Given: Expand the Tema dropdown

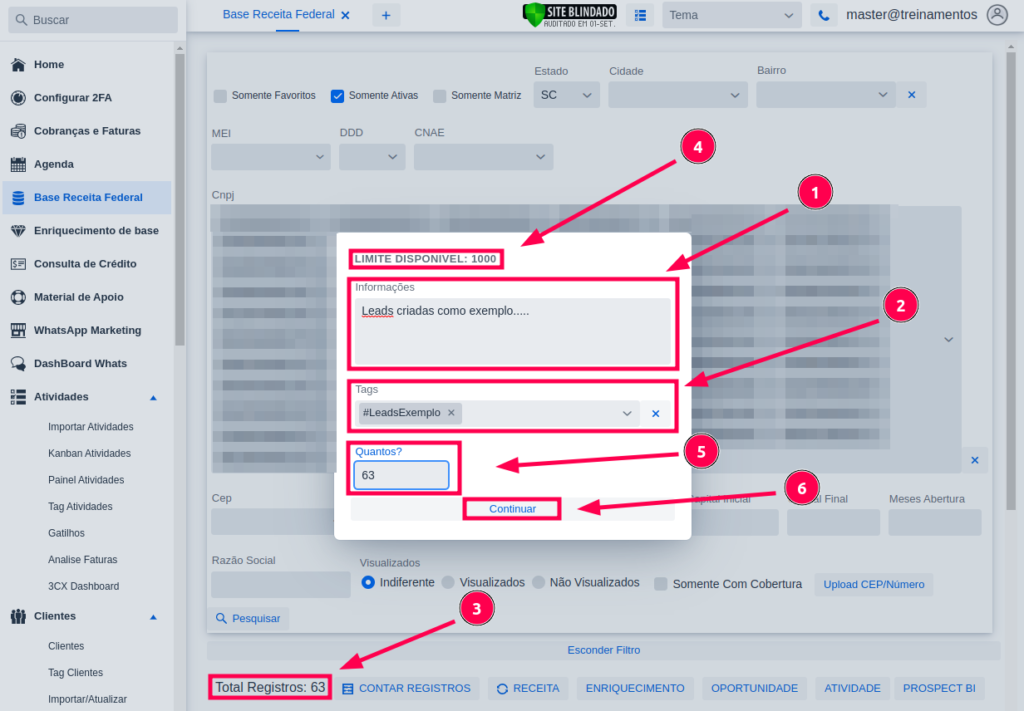Looking at the screenshot, I should click(732, 15).
